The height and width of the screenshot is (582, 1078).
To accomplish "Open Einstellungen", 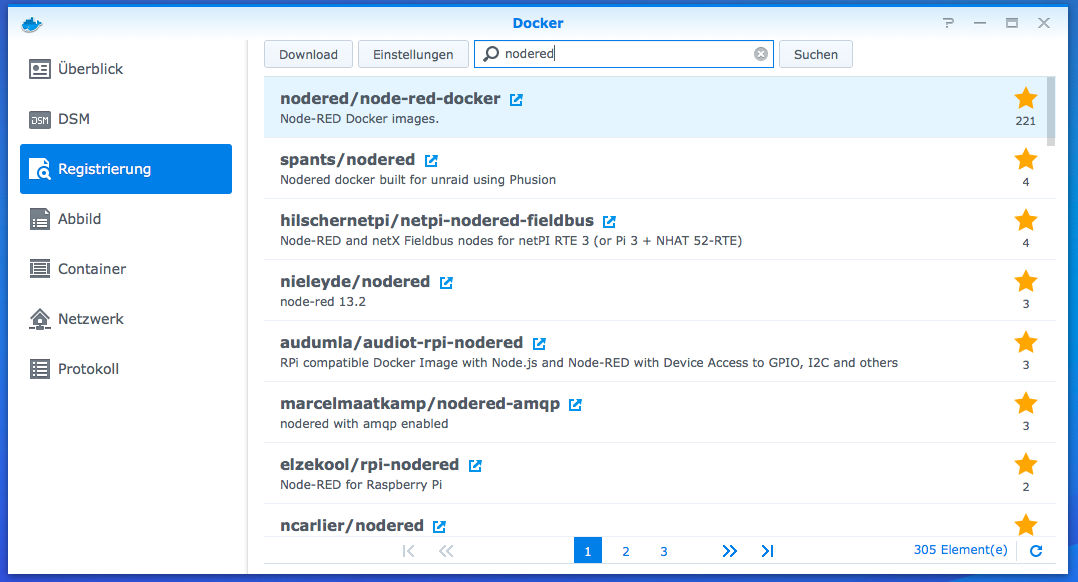I will point(413,54).
